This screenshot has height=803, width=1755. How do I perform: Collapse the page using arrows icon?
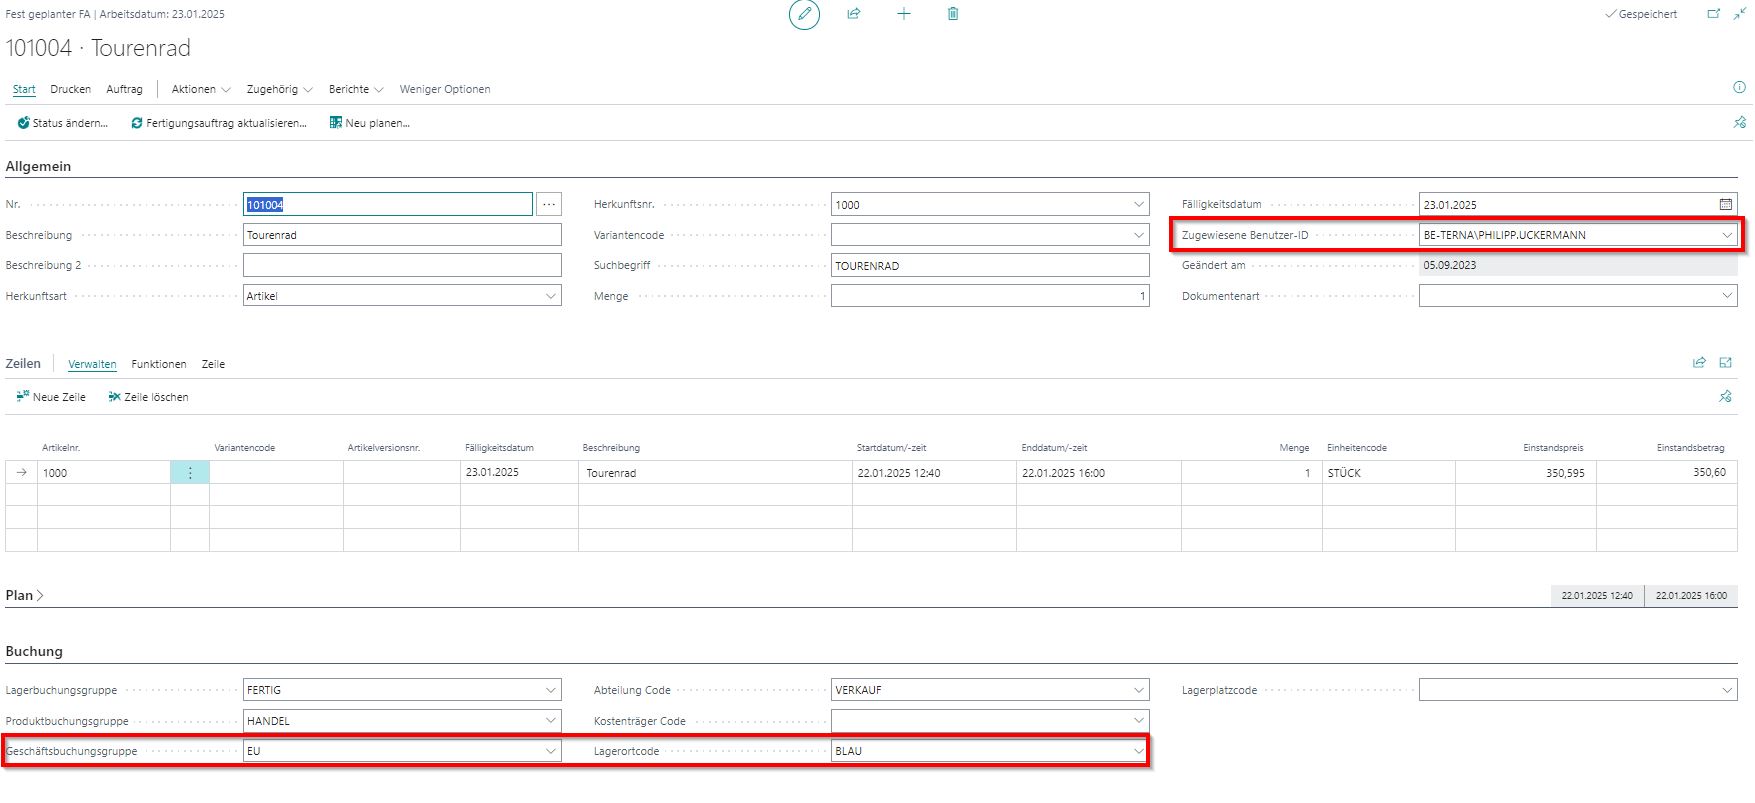click(x=1740, y=14)
